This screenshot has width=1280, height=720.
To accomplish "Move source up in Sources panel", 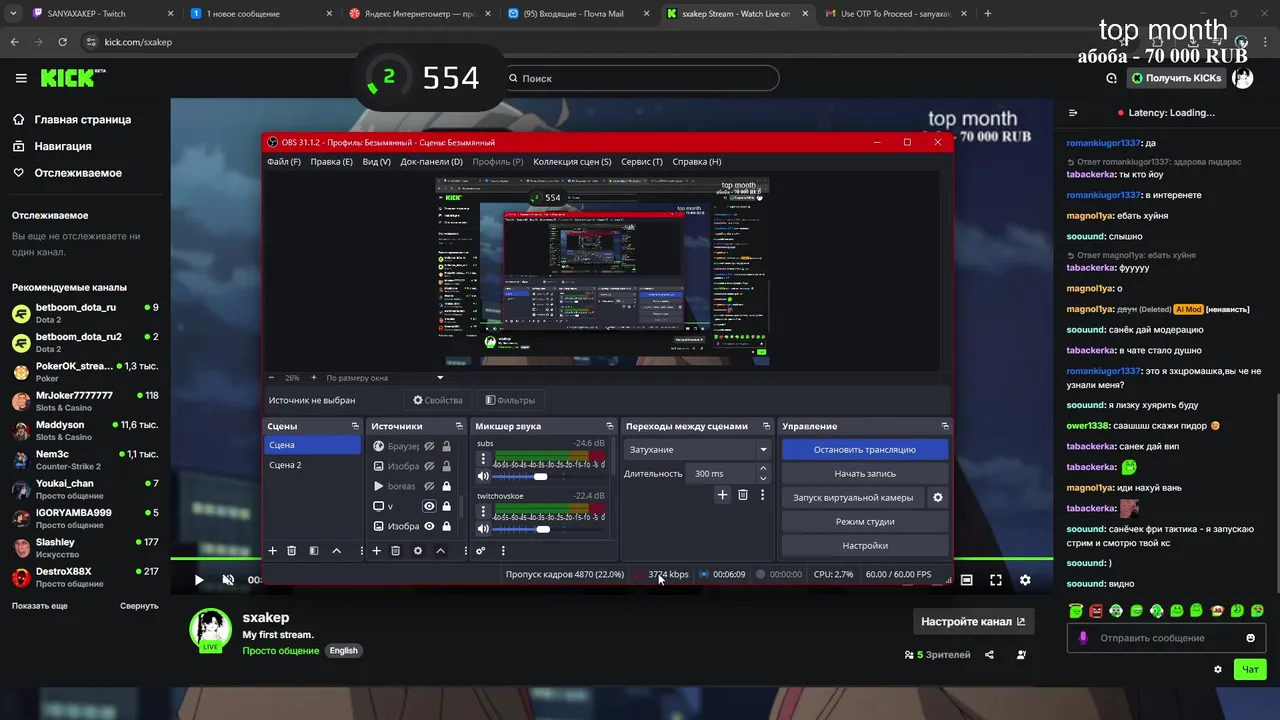I will pyautogui.click(x=440, y=551).
